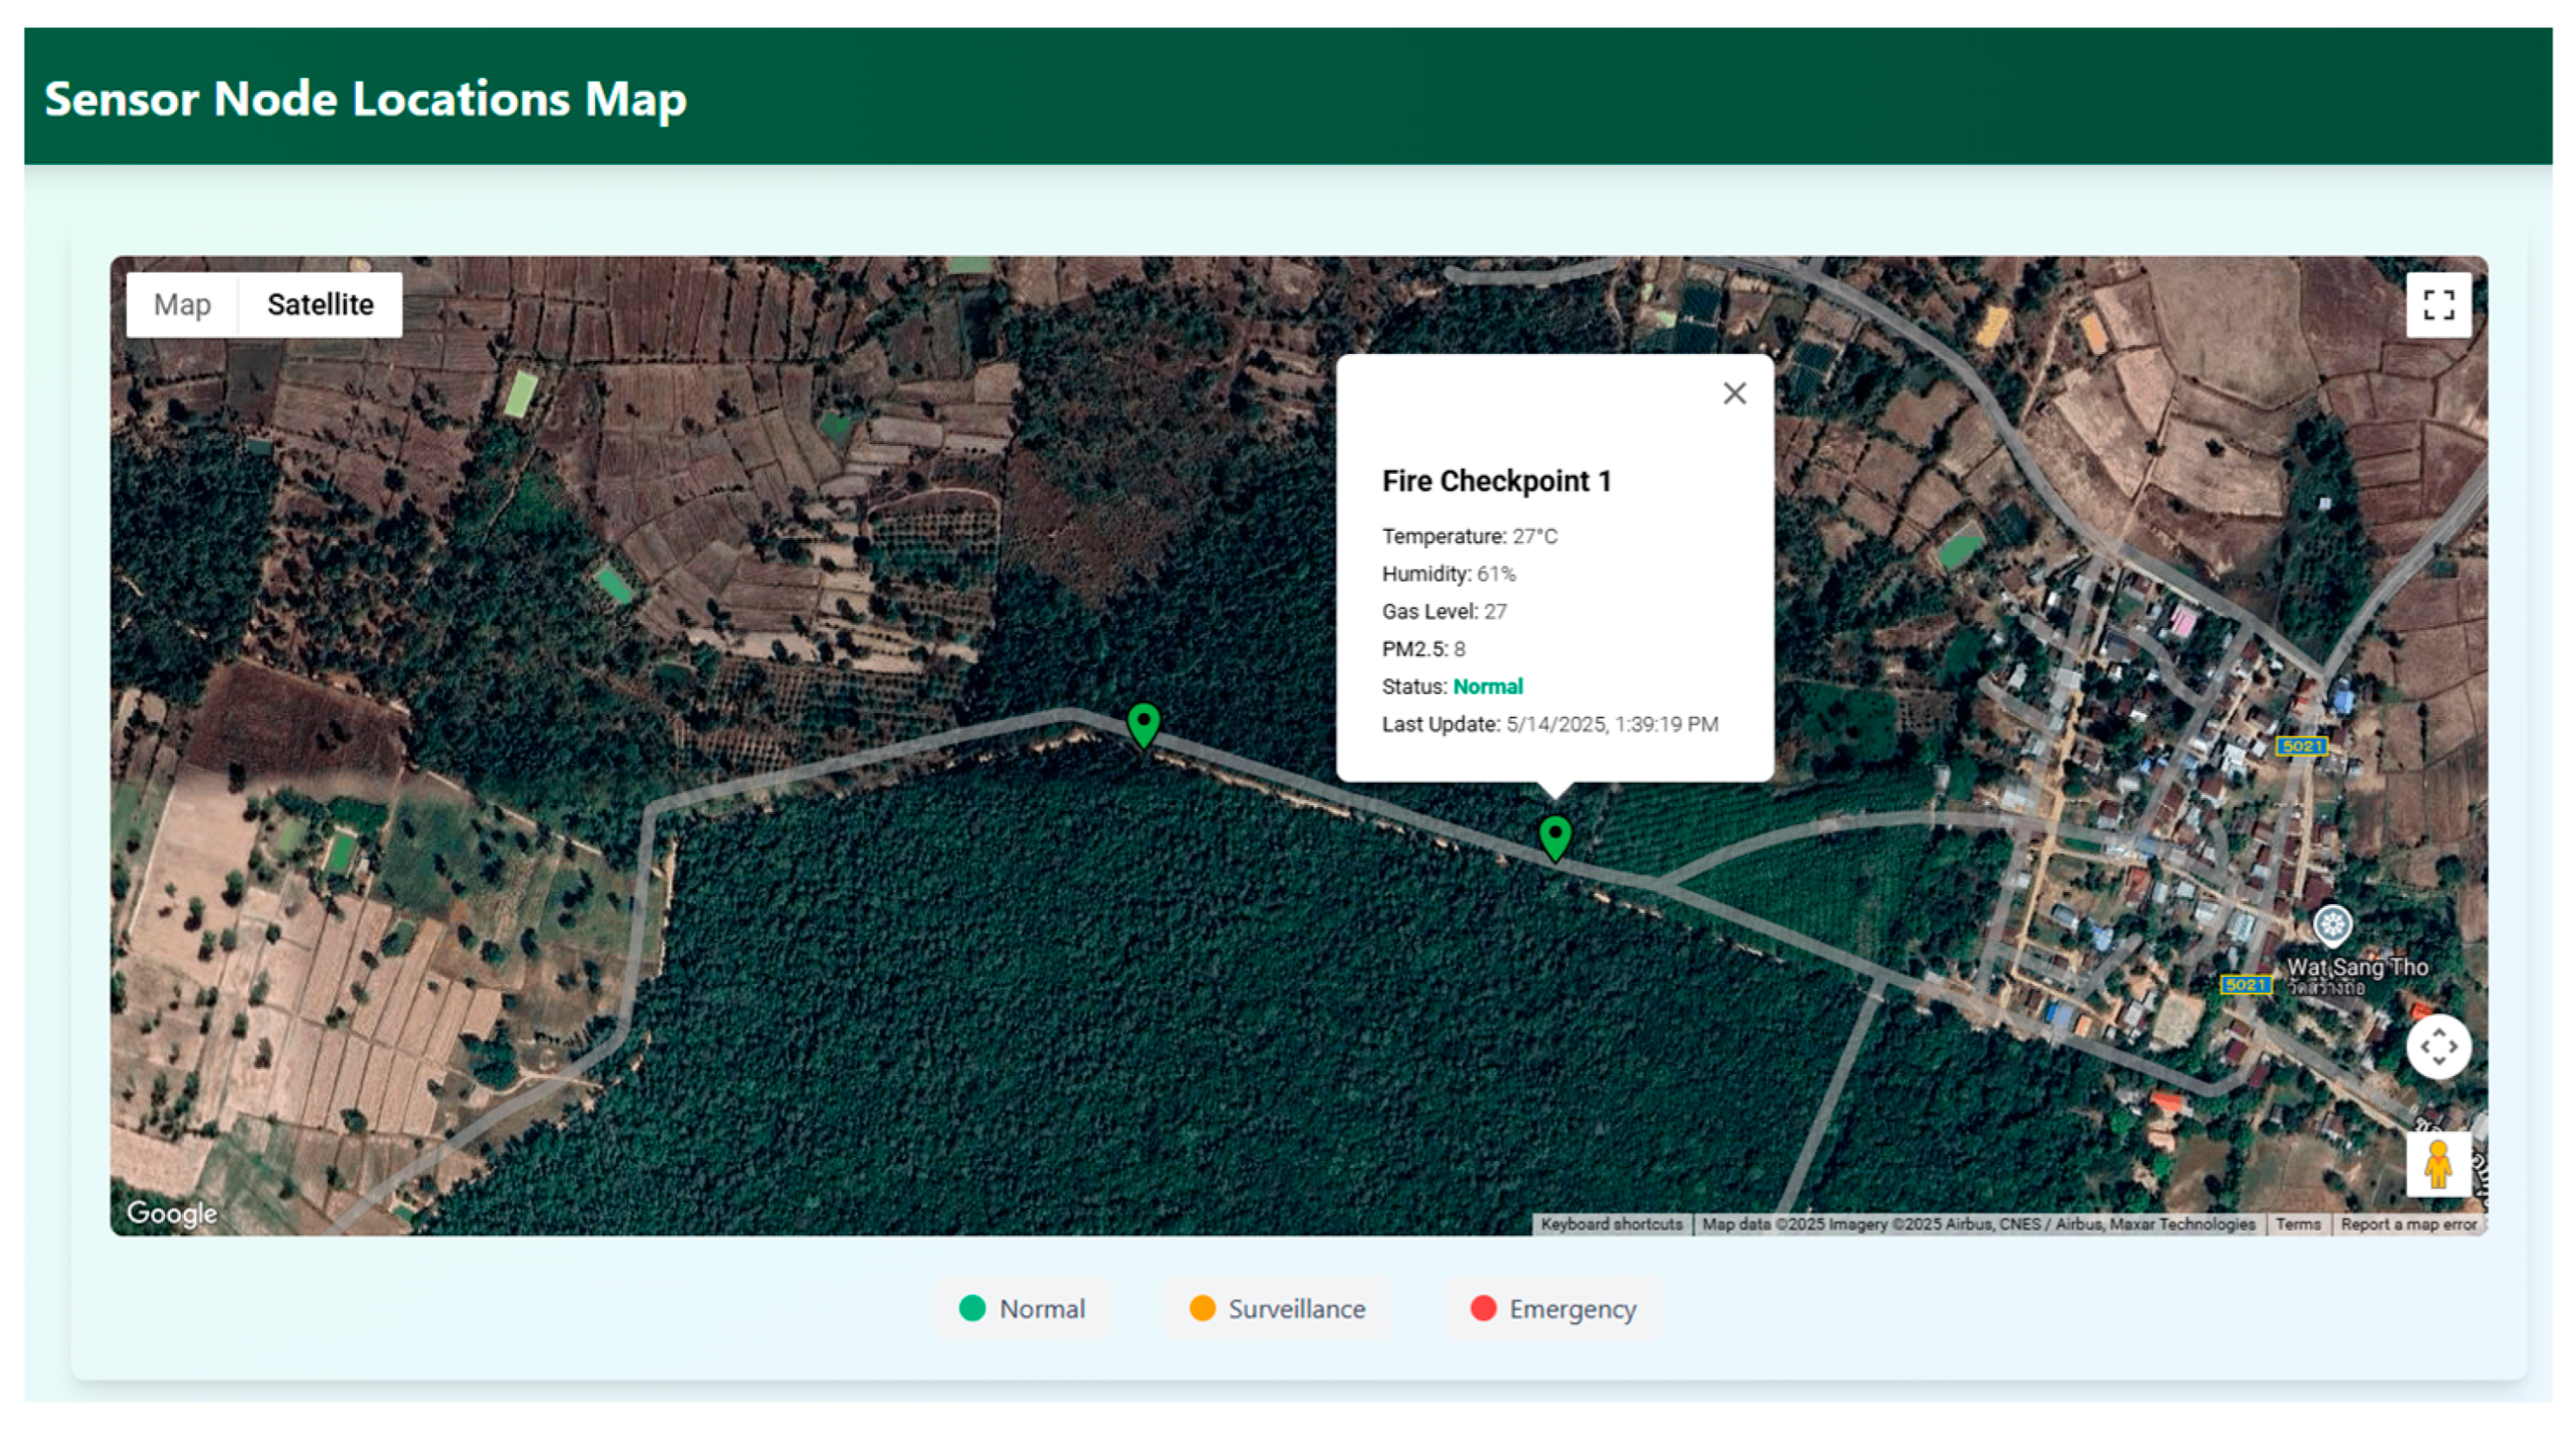The height and width of the screenshot is (1429, 2576).
Task: Close the Fire Checkpoint 1 info popup
Action: coord(1734,393)
